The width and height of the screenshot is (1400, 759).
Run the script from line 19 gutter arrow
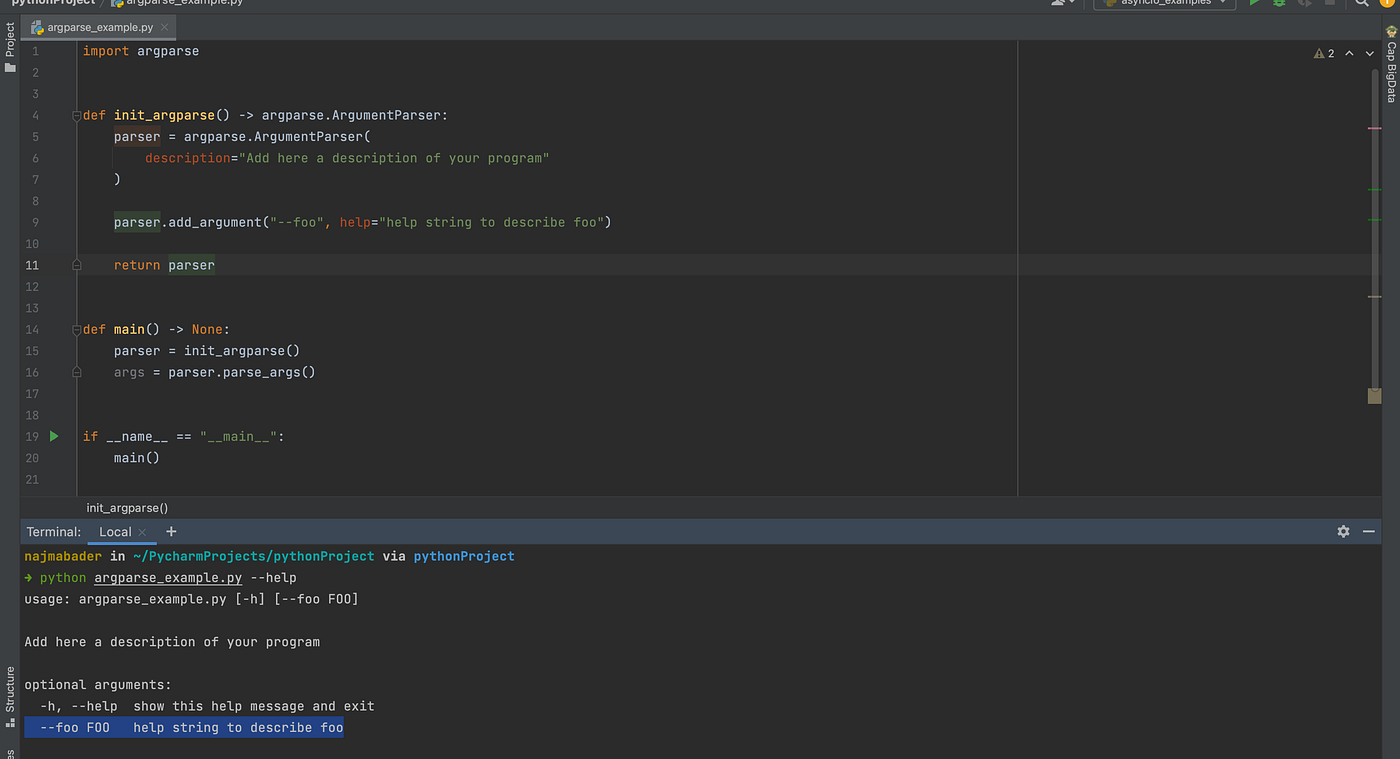(x=54, y=436)
